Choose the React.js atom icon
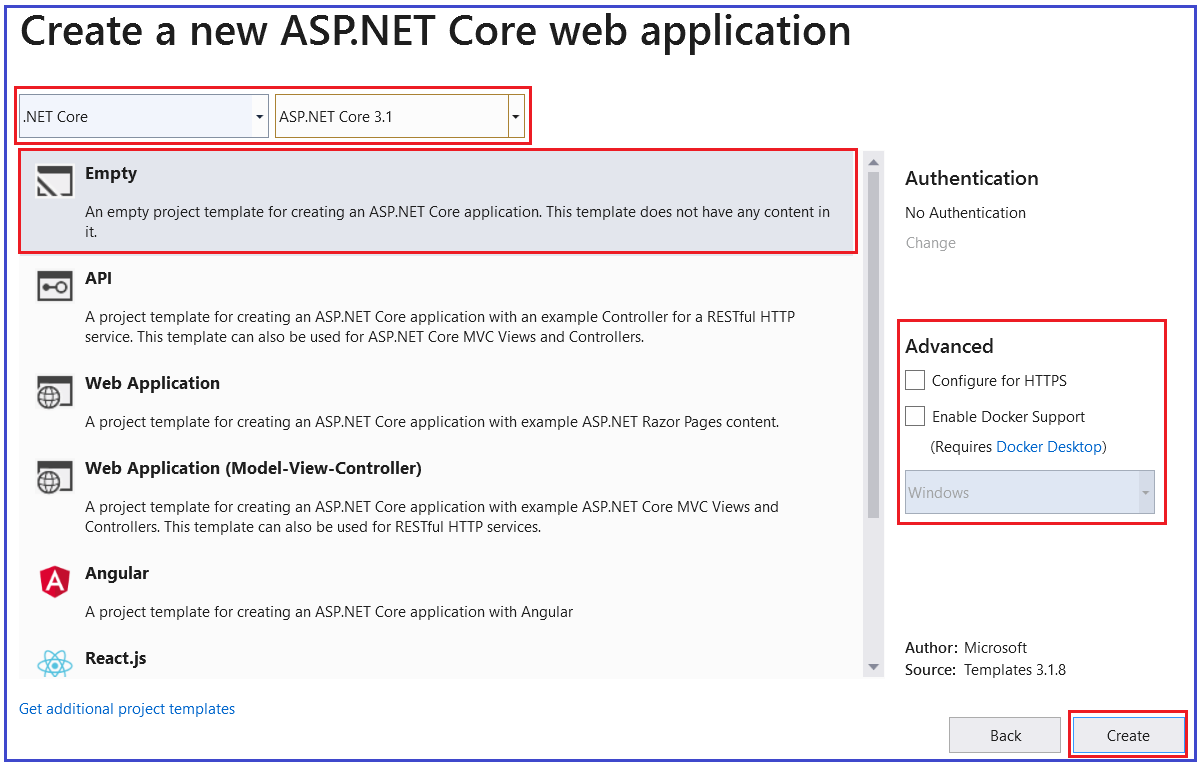Viewport: 1200px width, 766px height. click(x=54, y=664)
